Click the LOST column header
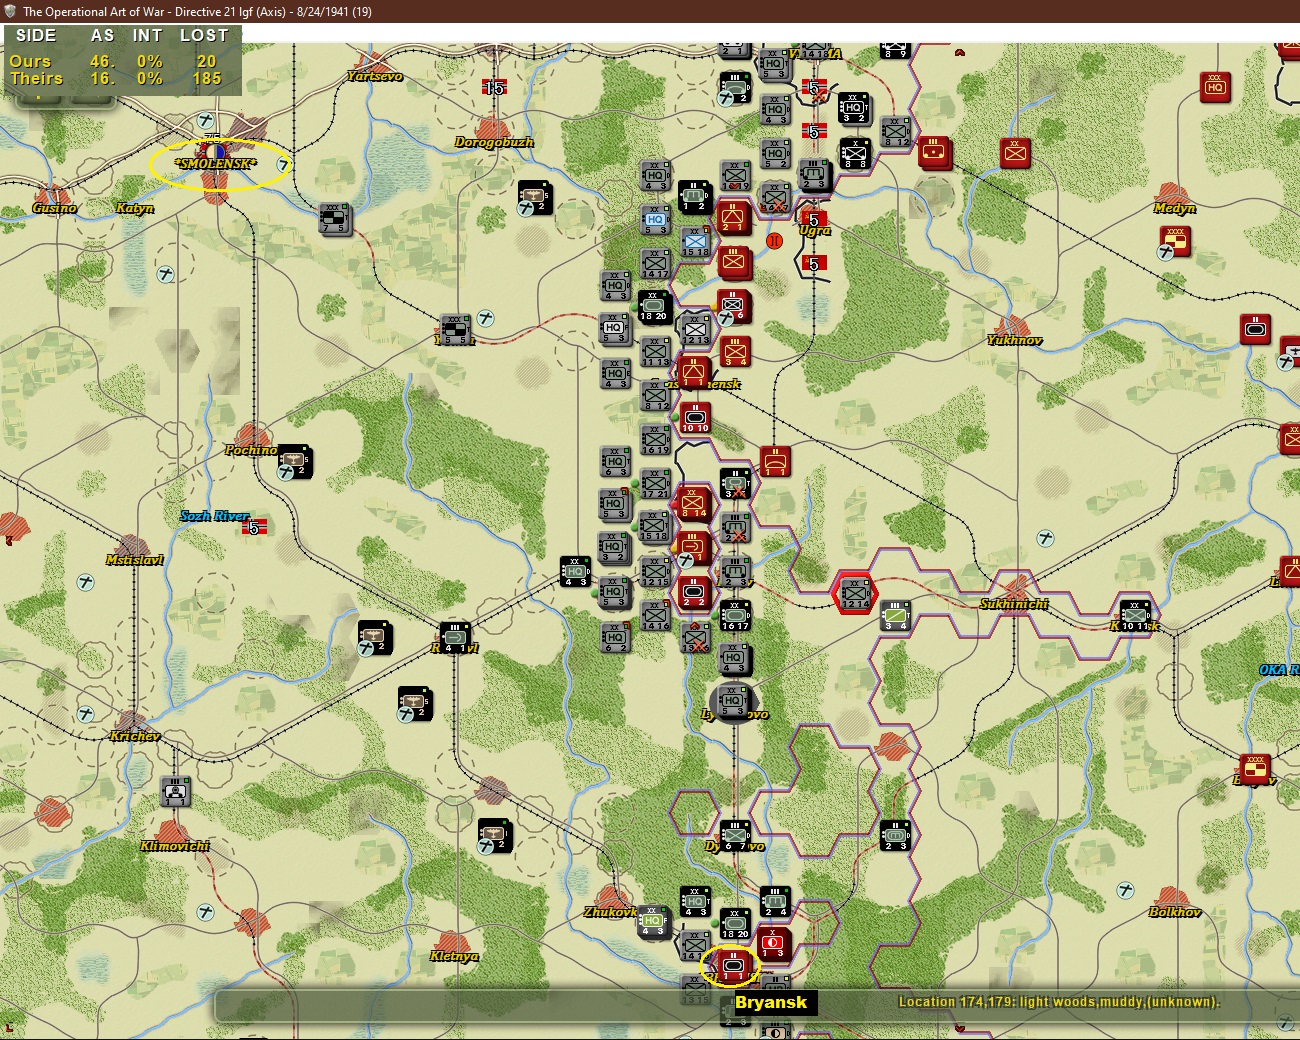This screenshot has width=1300, height=1040. (204, 35)
